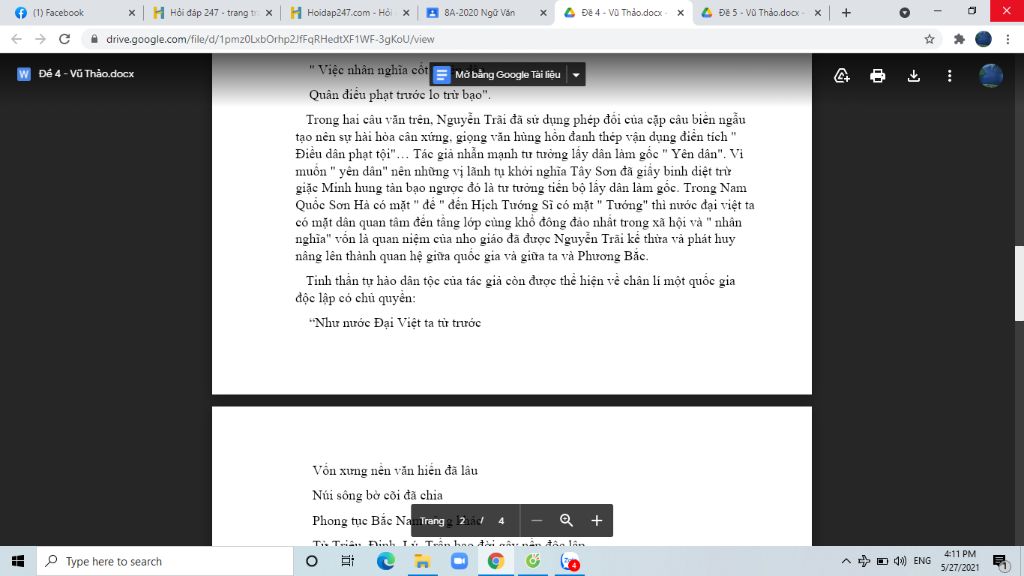Switch to 8A-2020 Ngữ Văn tab
The width and height of the screenshot is (1024, 576).
click(x=485, y=12)
